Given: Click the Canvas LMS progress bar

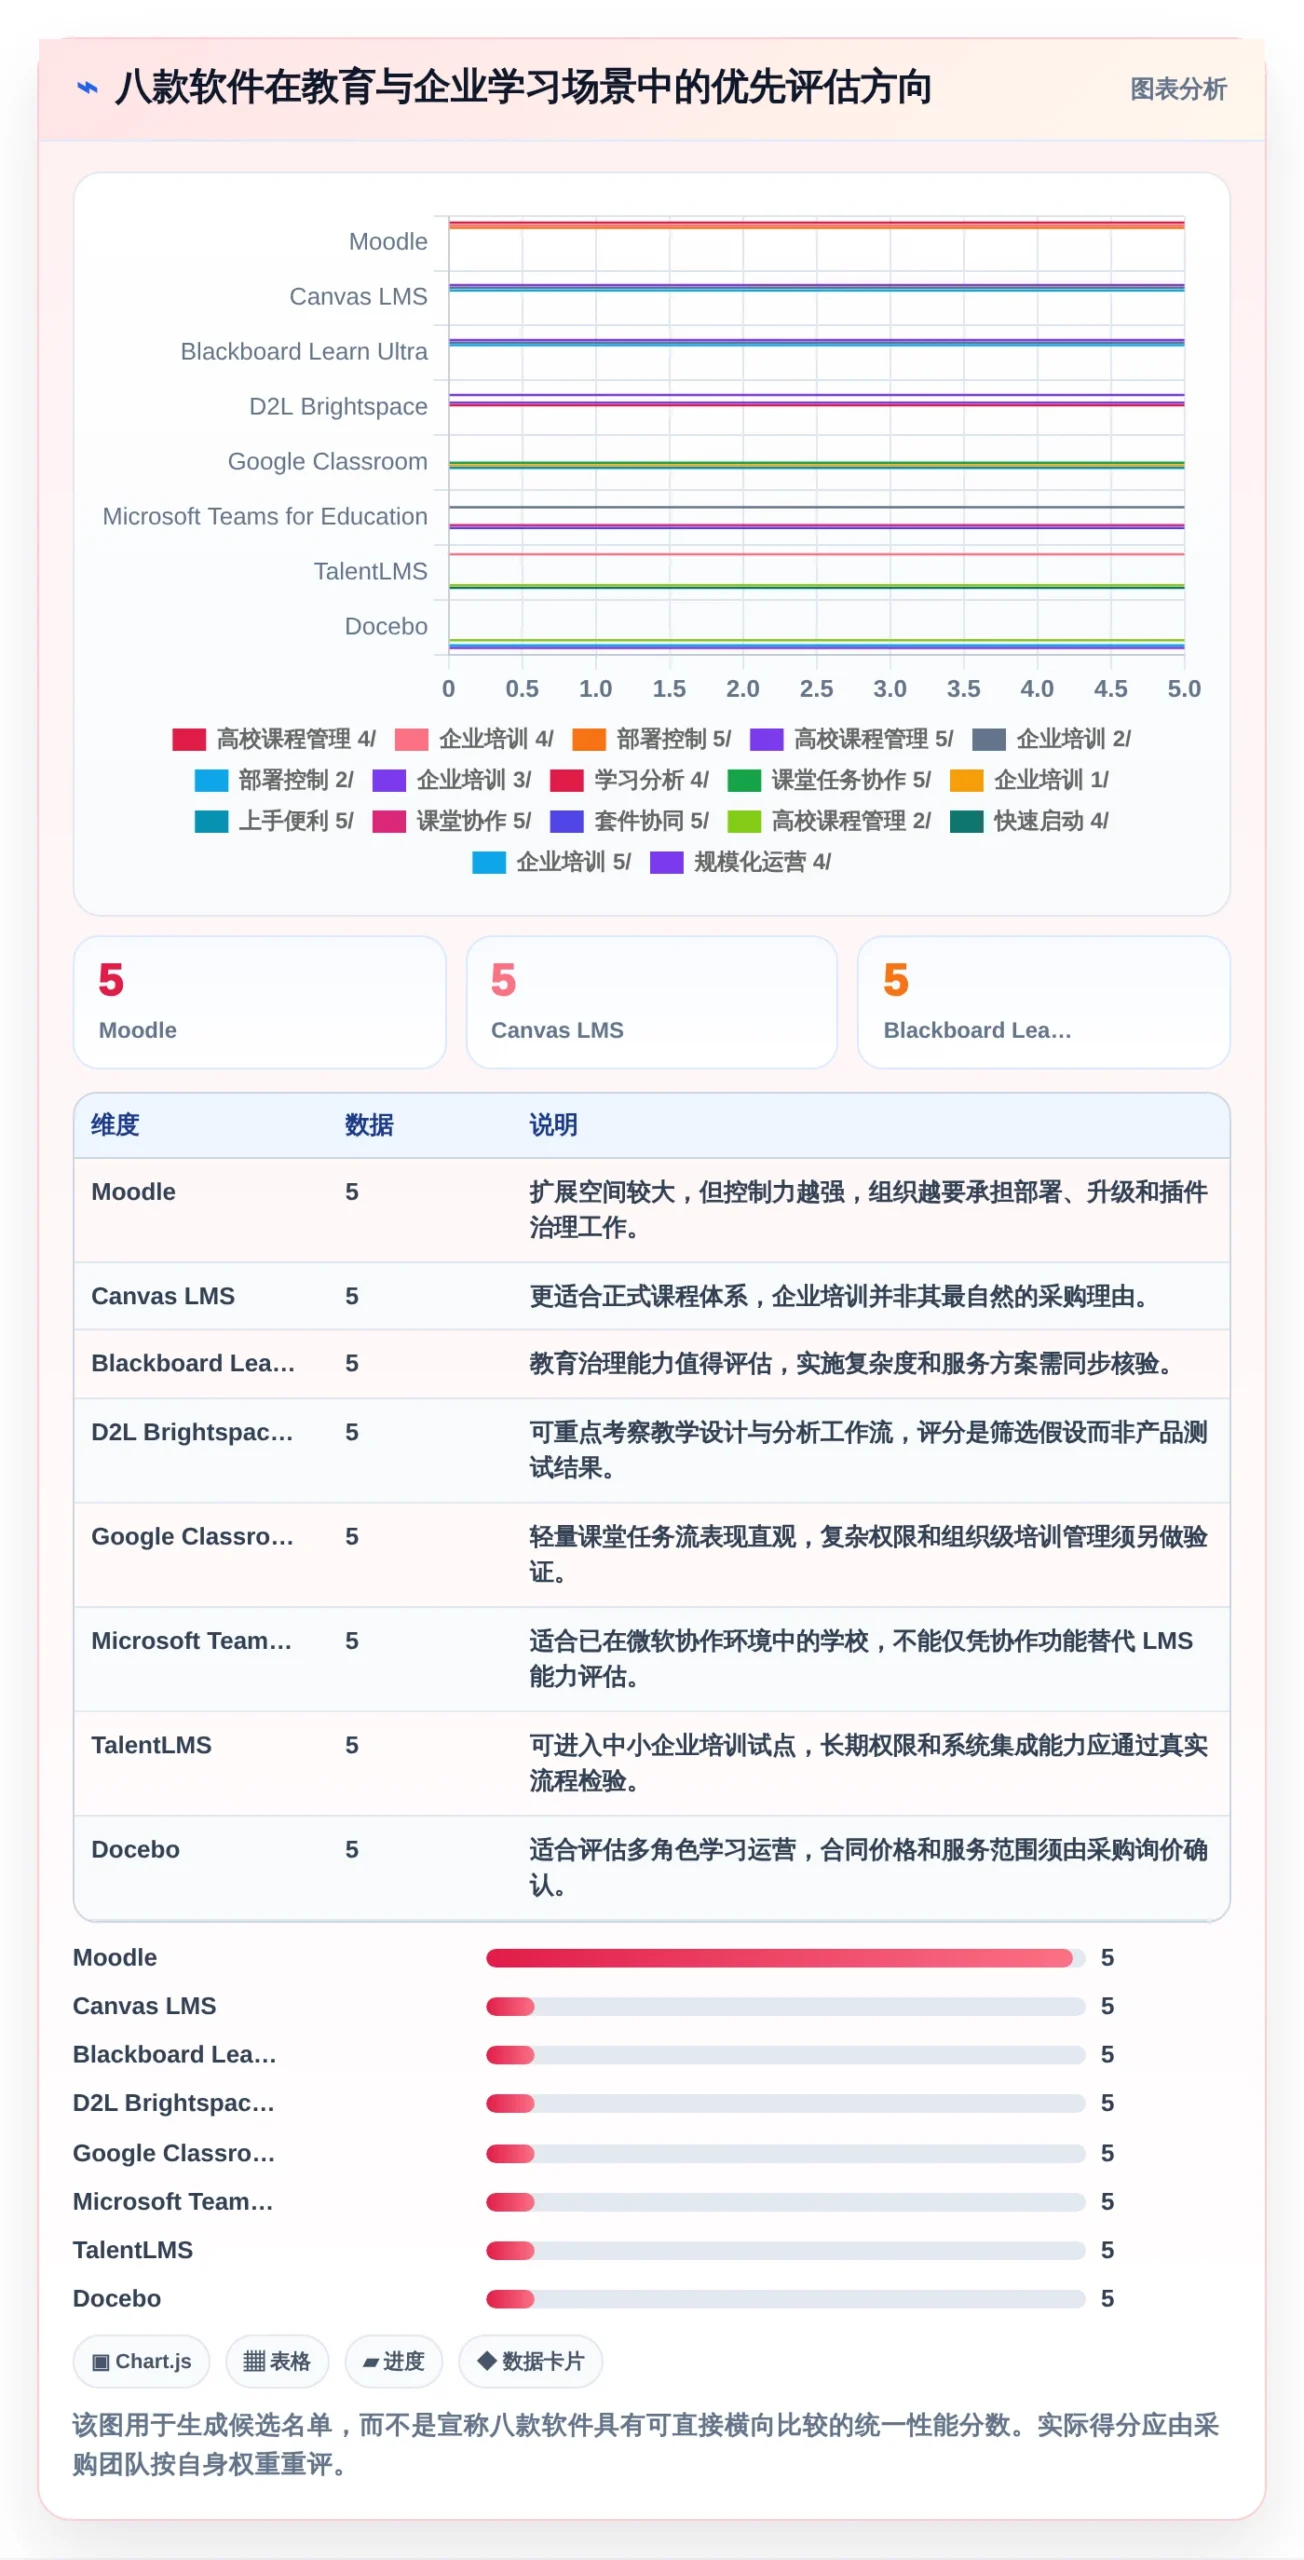Looking at the screenshot, I should pyautogui.click(x=786, y=2006).
